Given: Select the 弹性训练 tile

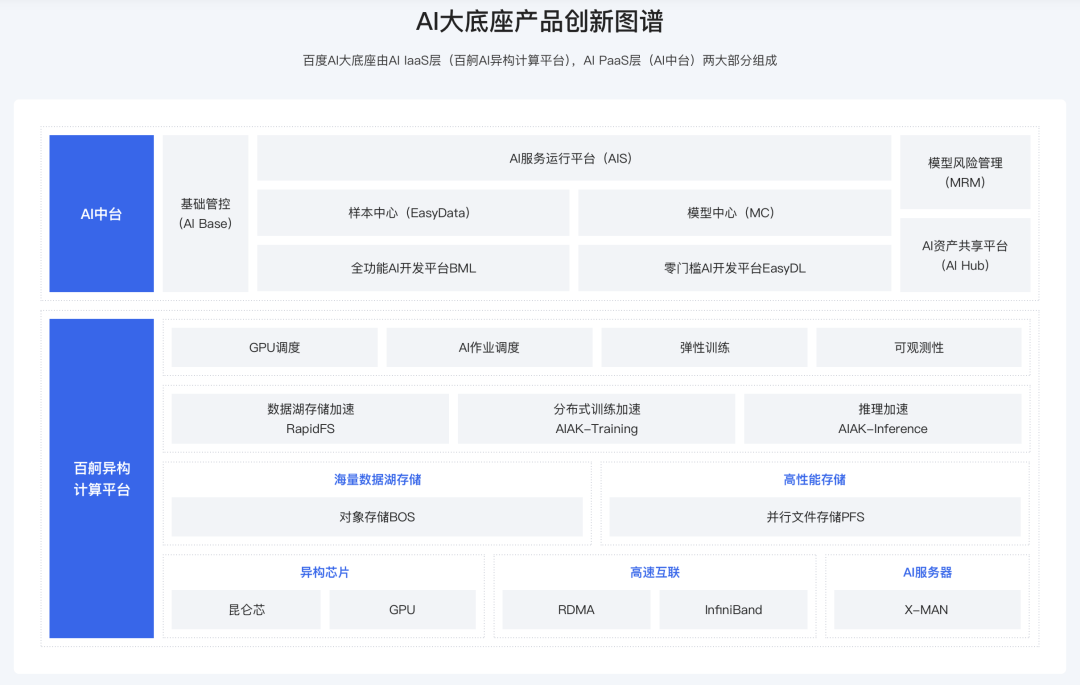Looking at the screenshot, I should [704, 347].
